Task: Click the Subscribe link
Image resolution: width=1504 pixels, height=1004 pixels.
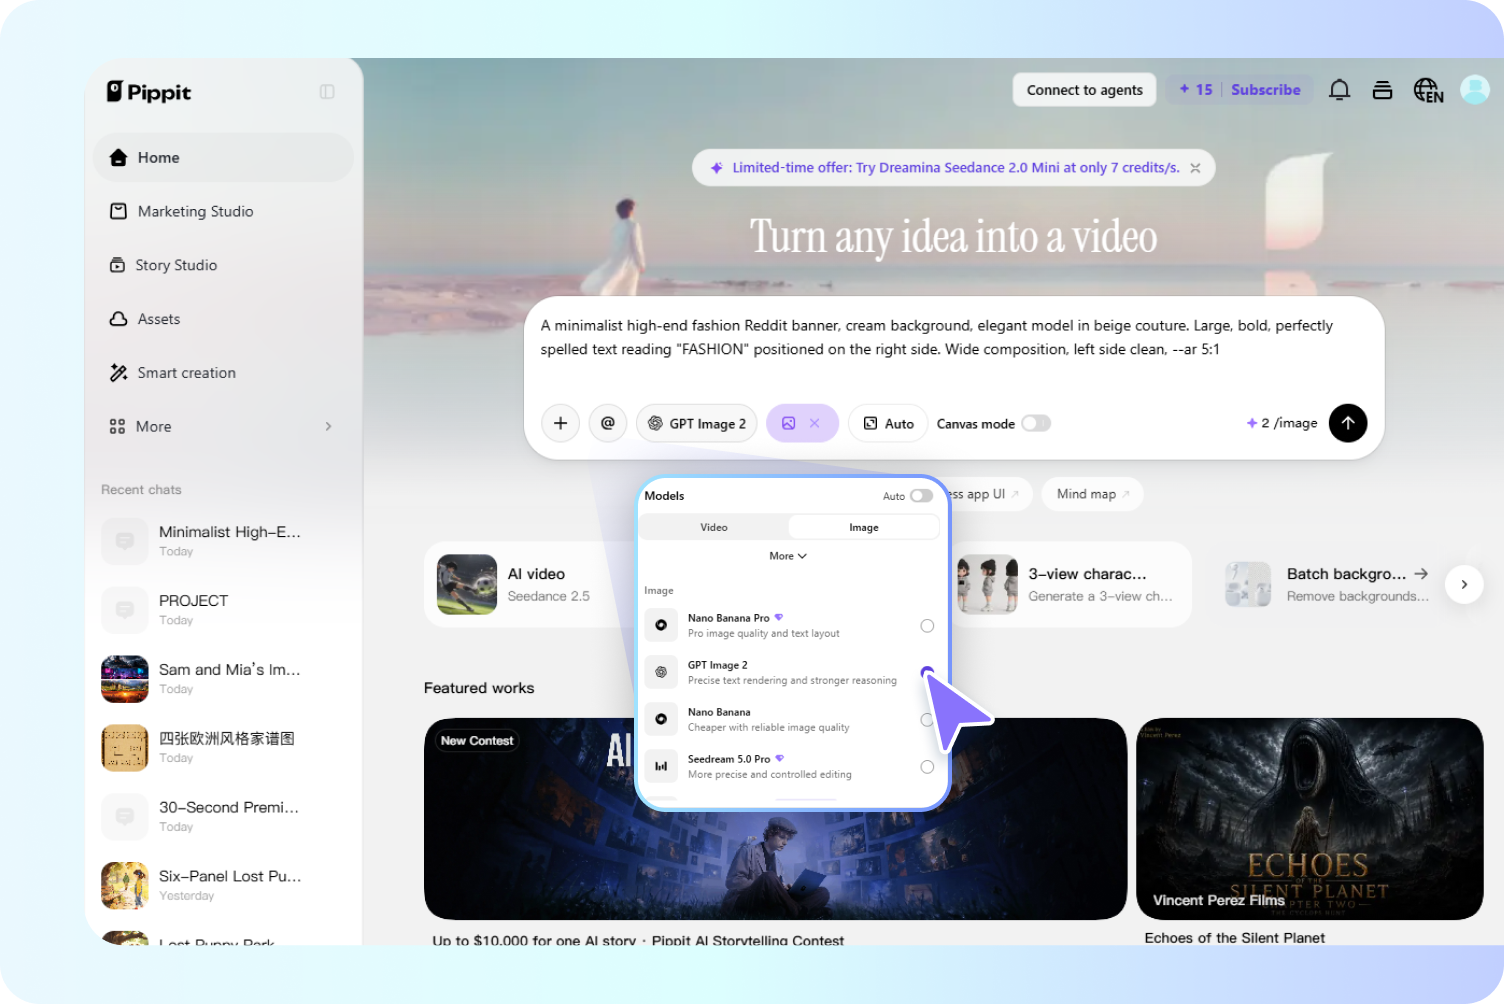Action: (x=1266, y=90)
